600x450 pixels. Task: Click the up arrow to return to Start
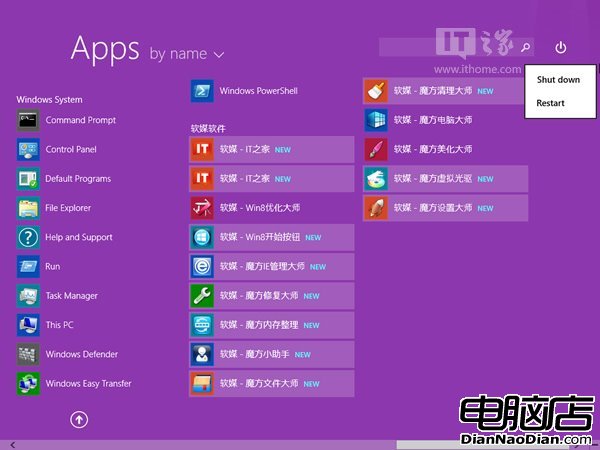79,420
